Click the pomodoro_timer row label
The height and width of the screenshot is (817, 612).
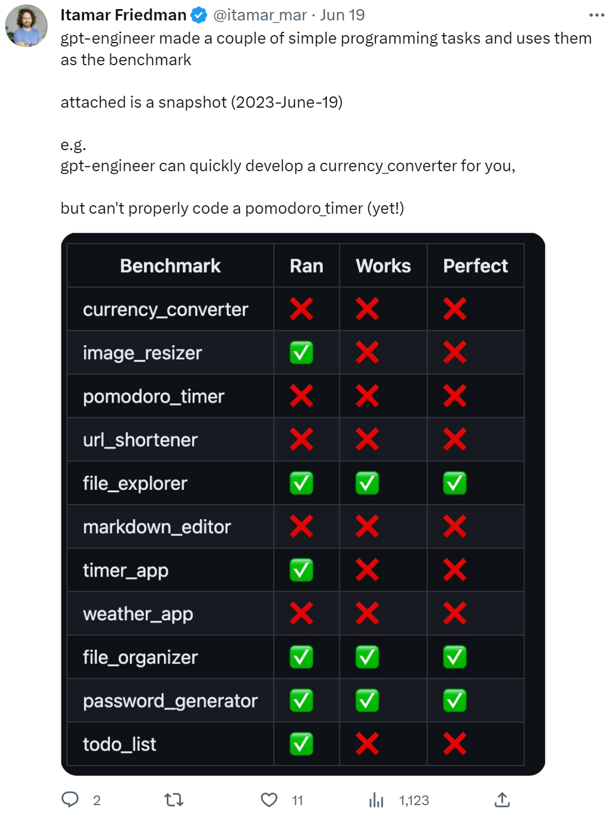pos(154,397)
